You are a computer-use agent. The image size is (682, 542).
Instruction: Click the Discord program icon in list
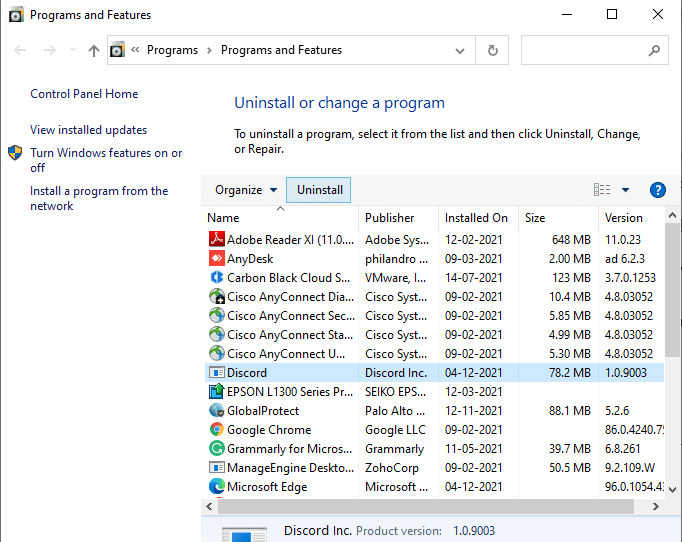pyautogui.click(x=217, y=373)
